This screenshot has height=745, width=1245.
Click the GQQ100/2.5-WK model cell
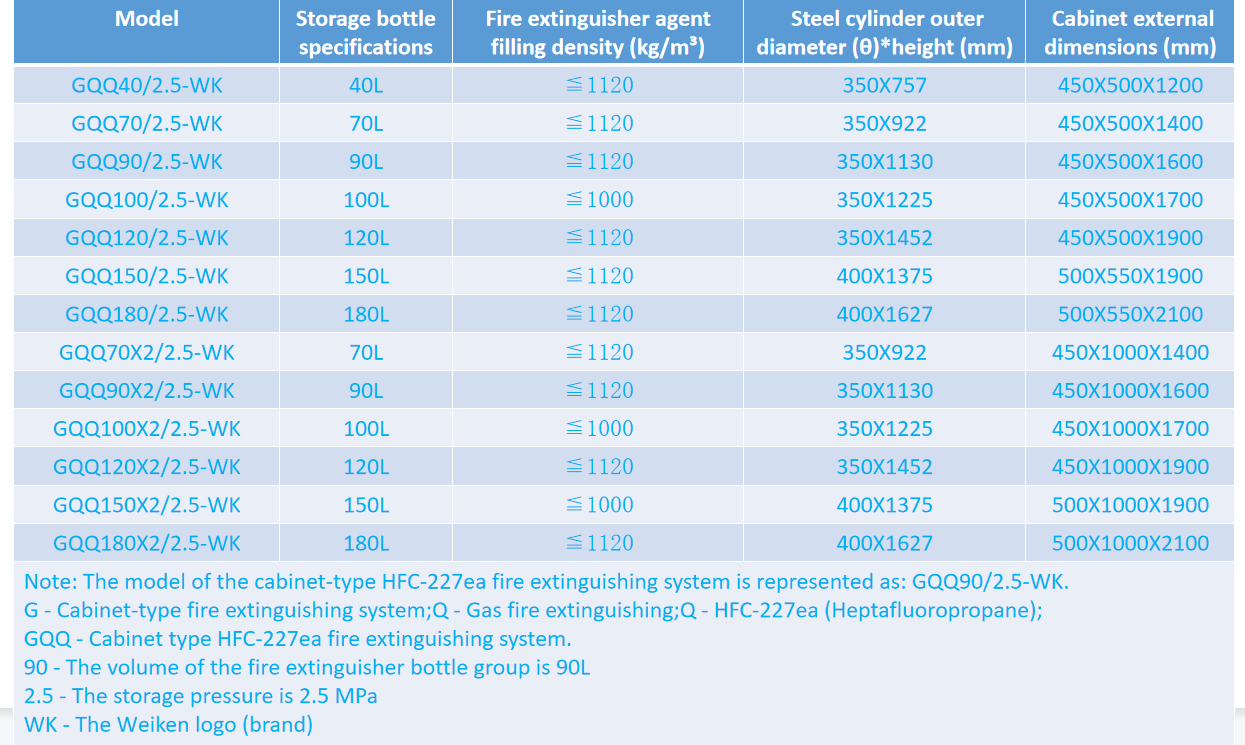(147, 200)
